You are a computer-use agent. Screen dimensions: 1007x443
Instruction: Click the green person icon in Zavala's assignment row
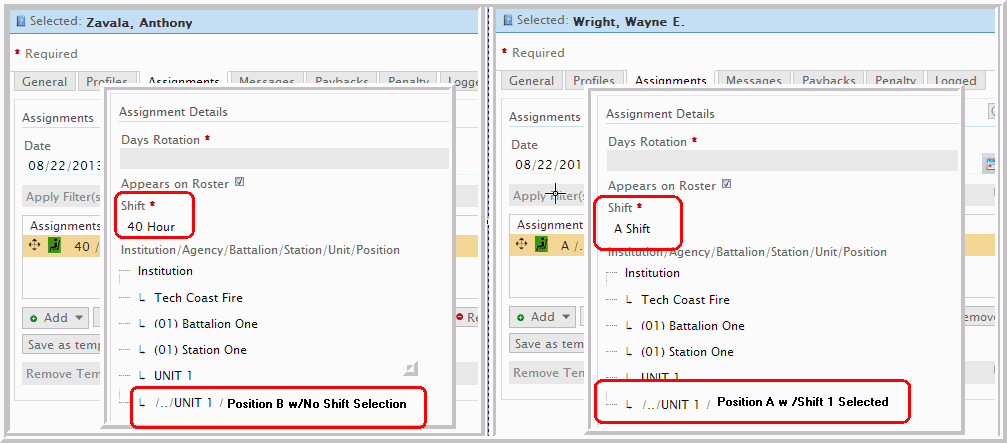(x=54, y=245)
